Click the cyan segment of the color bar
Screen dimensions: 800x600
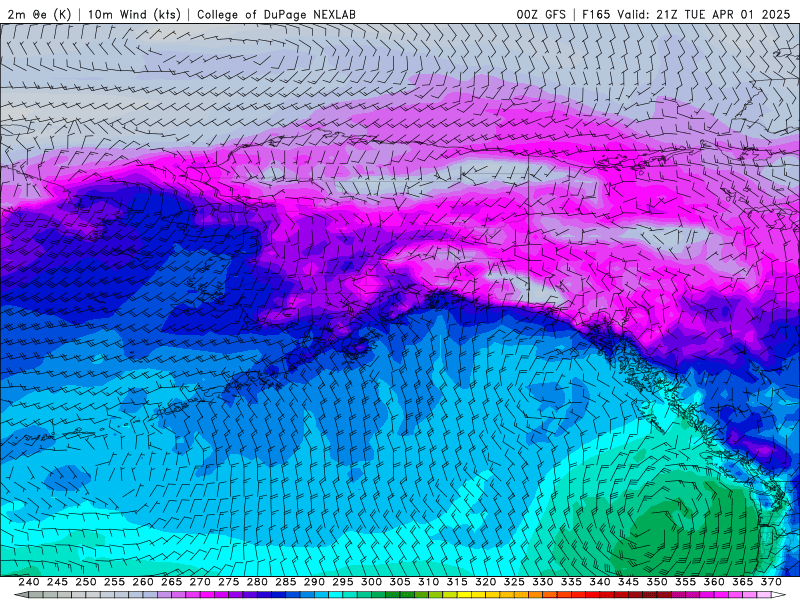click(336, 595)
